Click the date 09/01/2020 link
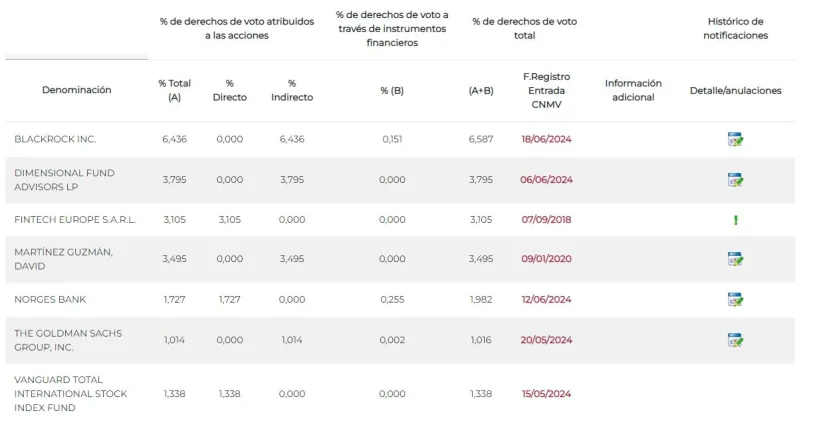 [x=546, y=259]
